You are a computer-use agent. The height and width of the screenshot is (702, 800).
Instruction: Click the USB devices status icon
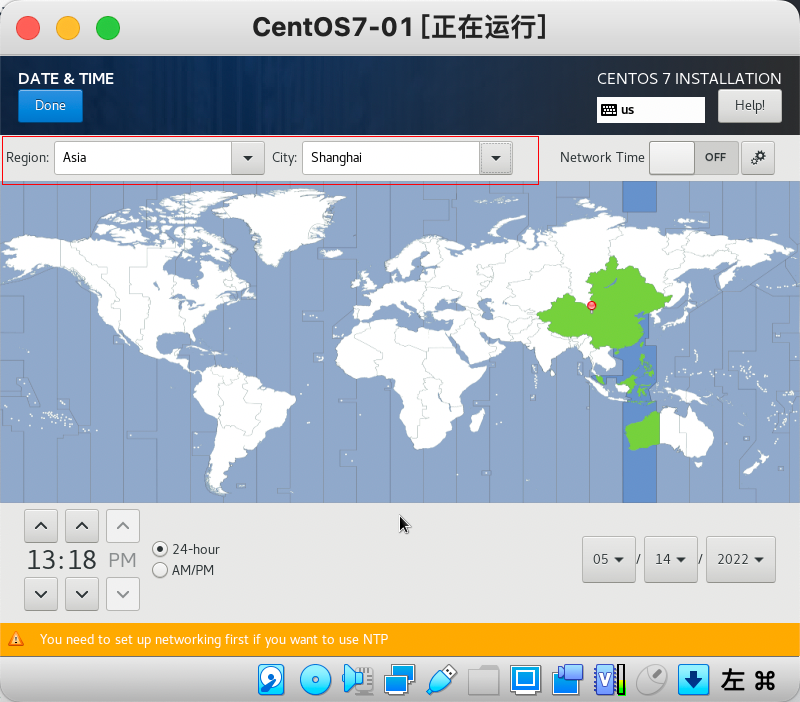(441, 680)
